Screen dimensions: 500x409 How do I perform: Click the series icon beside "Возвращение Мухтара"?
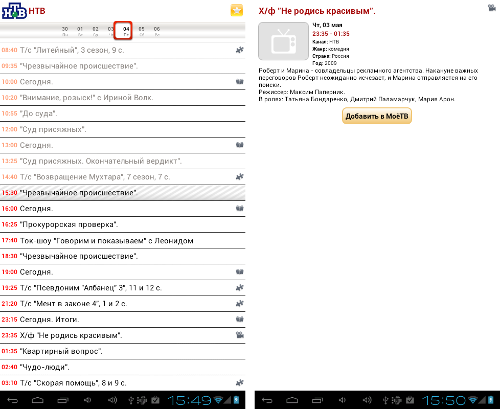[239, 177]
